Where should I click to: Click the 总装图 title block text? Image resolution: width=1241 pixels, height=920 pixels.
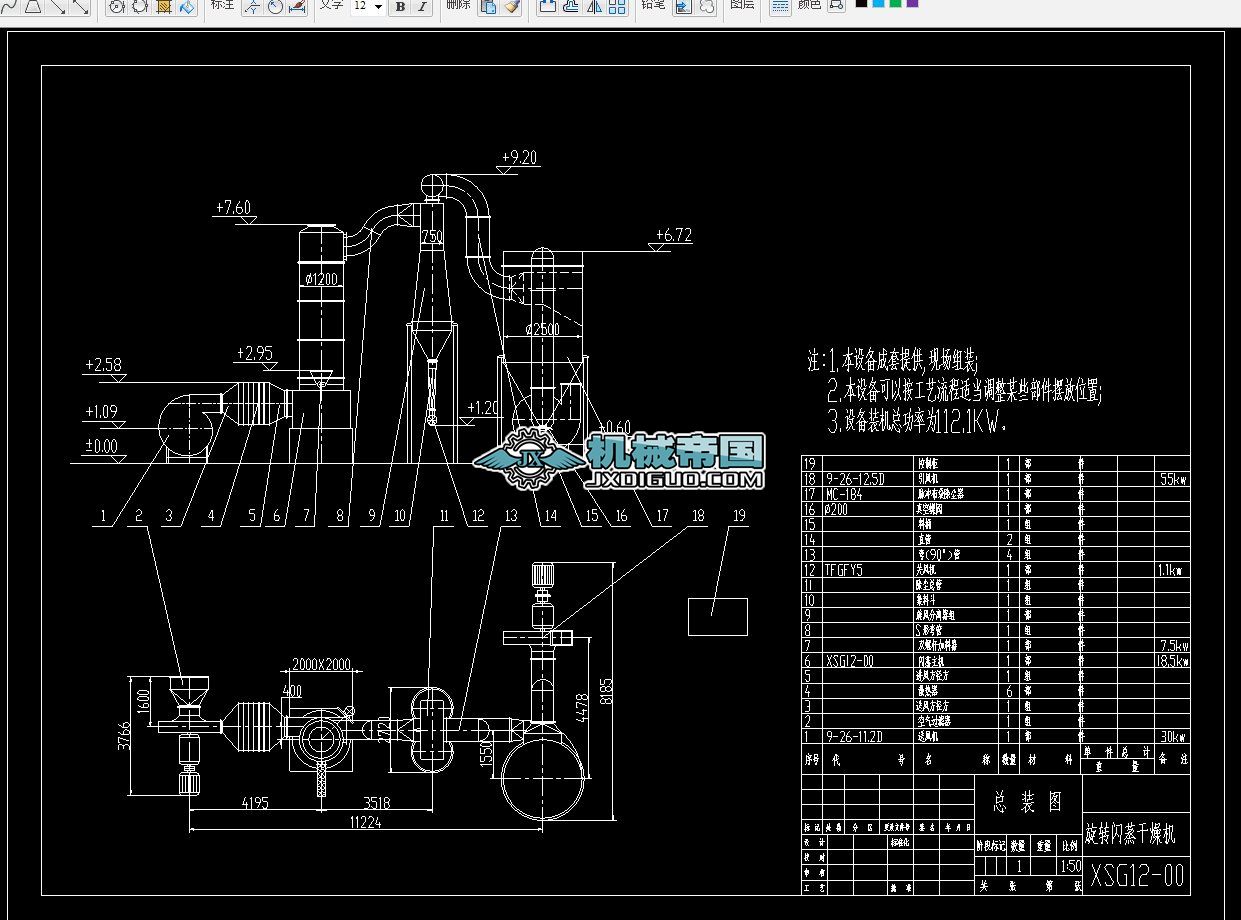point(1028,801)
